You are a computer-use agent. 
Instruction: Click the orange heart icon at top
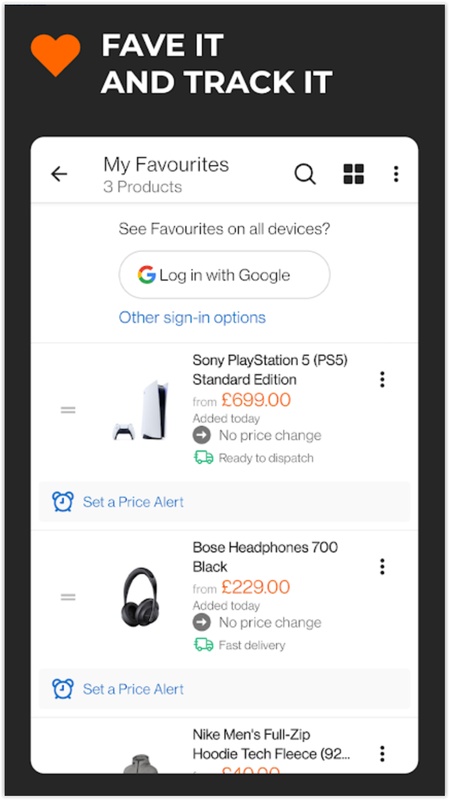56,55
